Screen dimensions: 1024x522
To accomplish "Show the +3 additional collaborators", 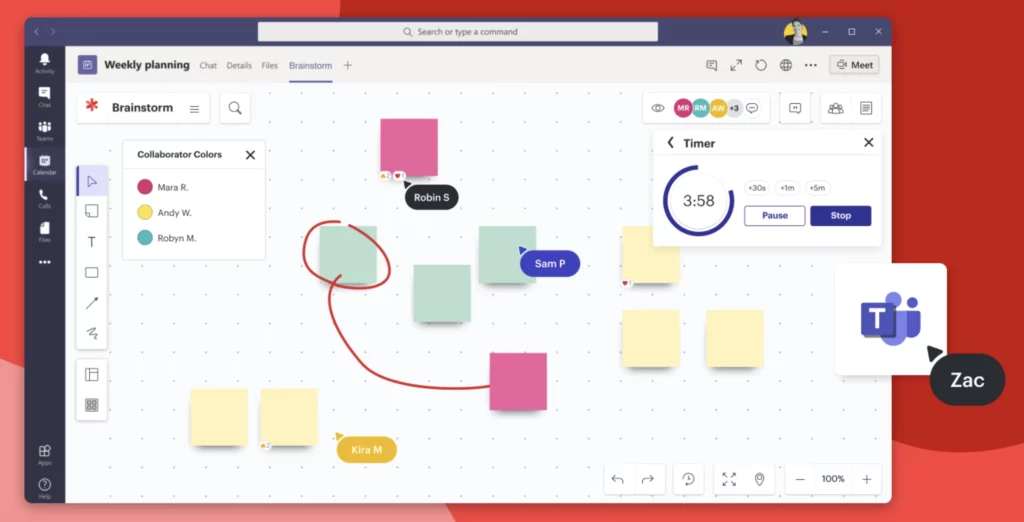I will 735,108.
